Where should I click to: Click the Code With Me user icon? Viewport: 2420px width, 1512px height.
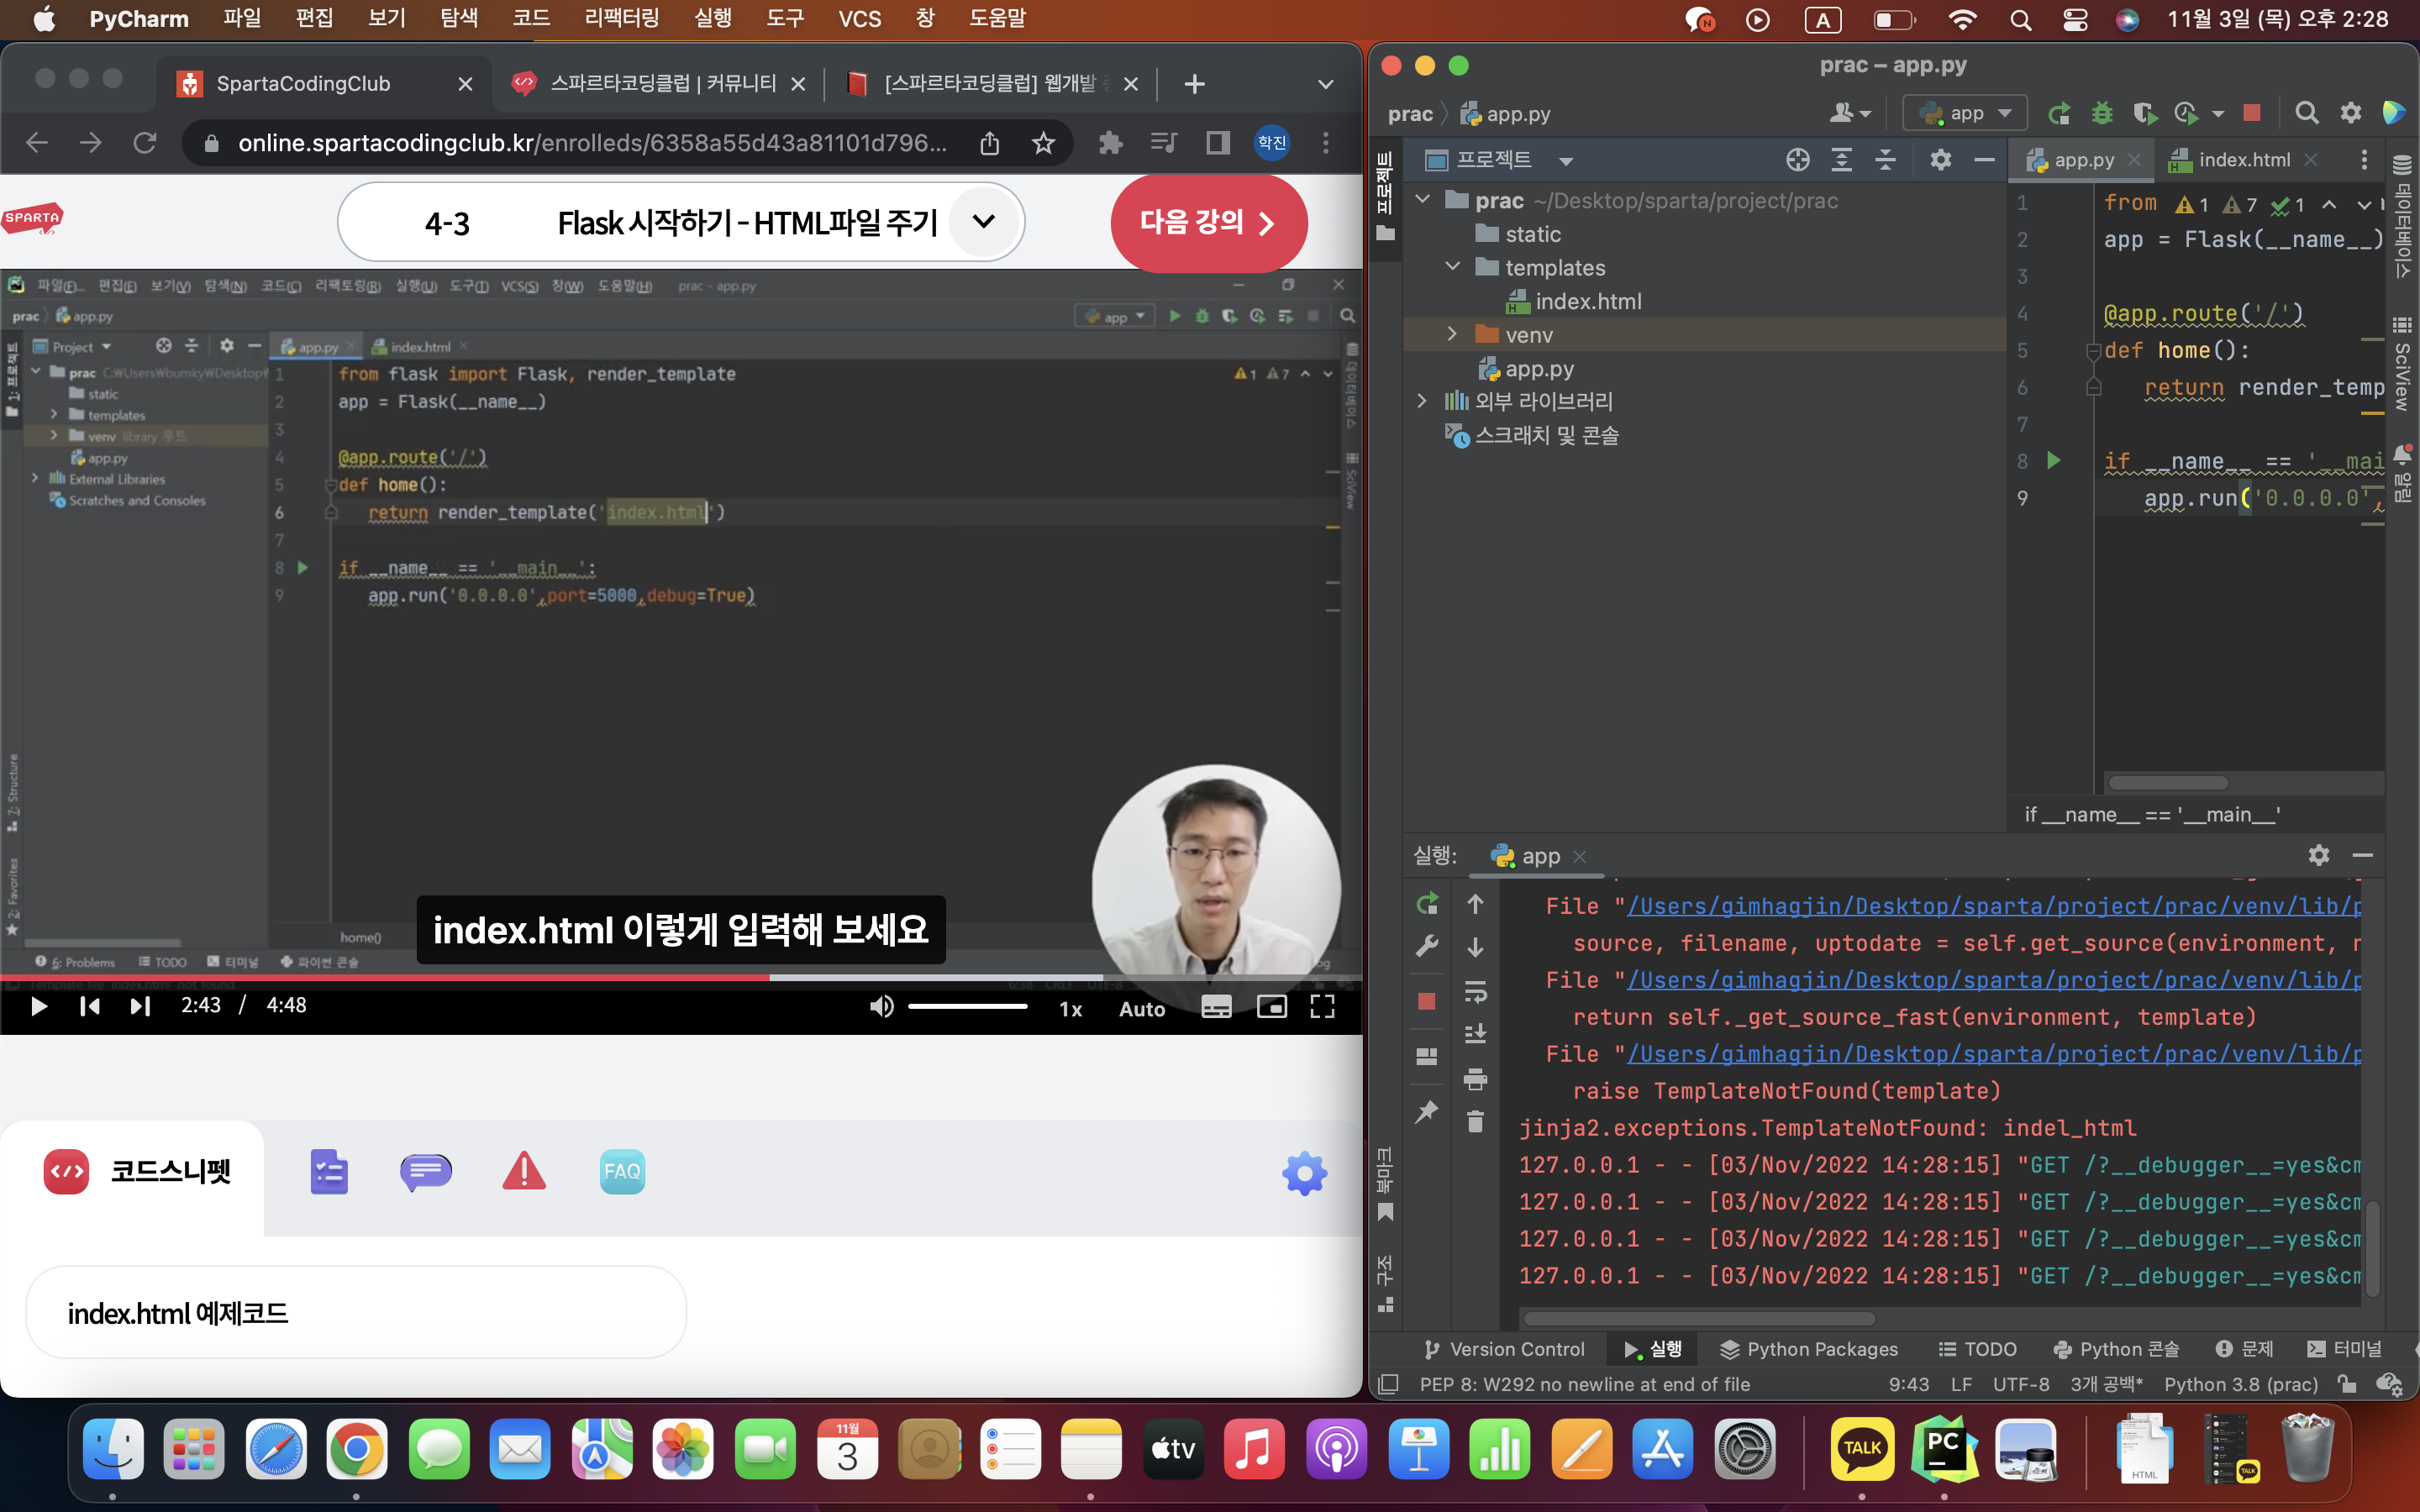1849,113
